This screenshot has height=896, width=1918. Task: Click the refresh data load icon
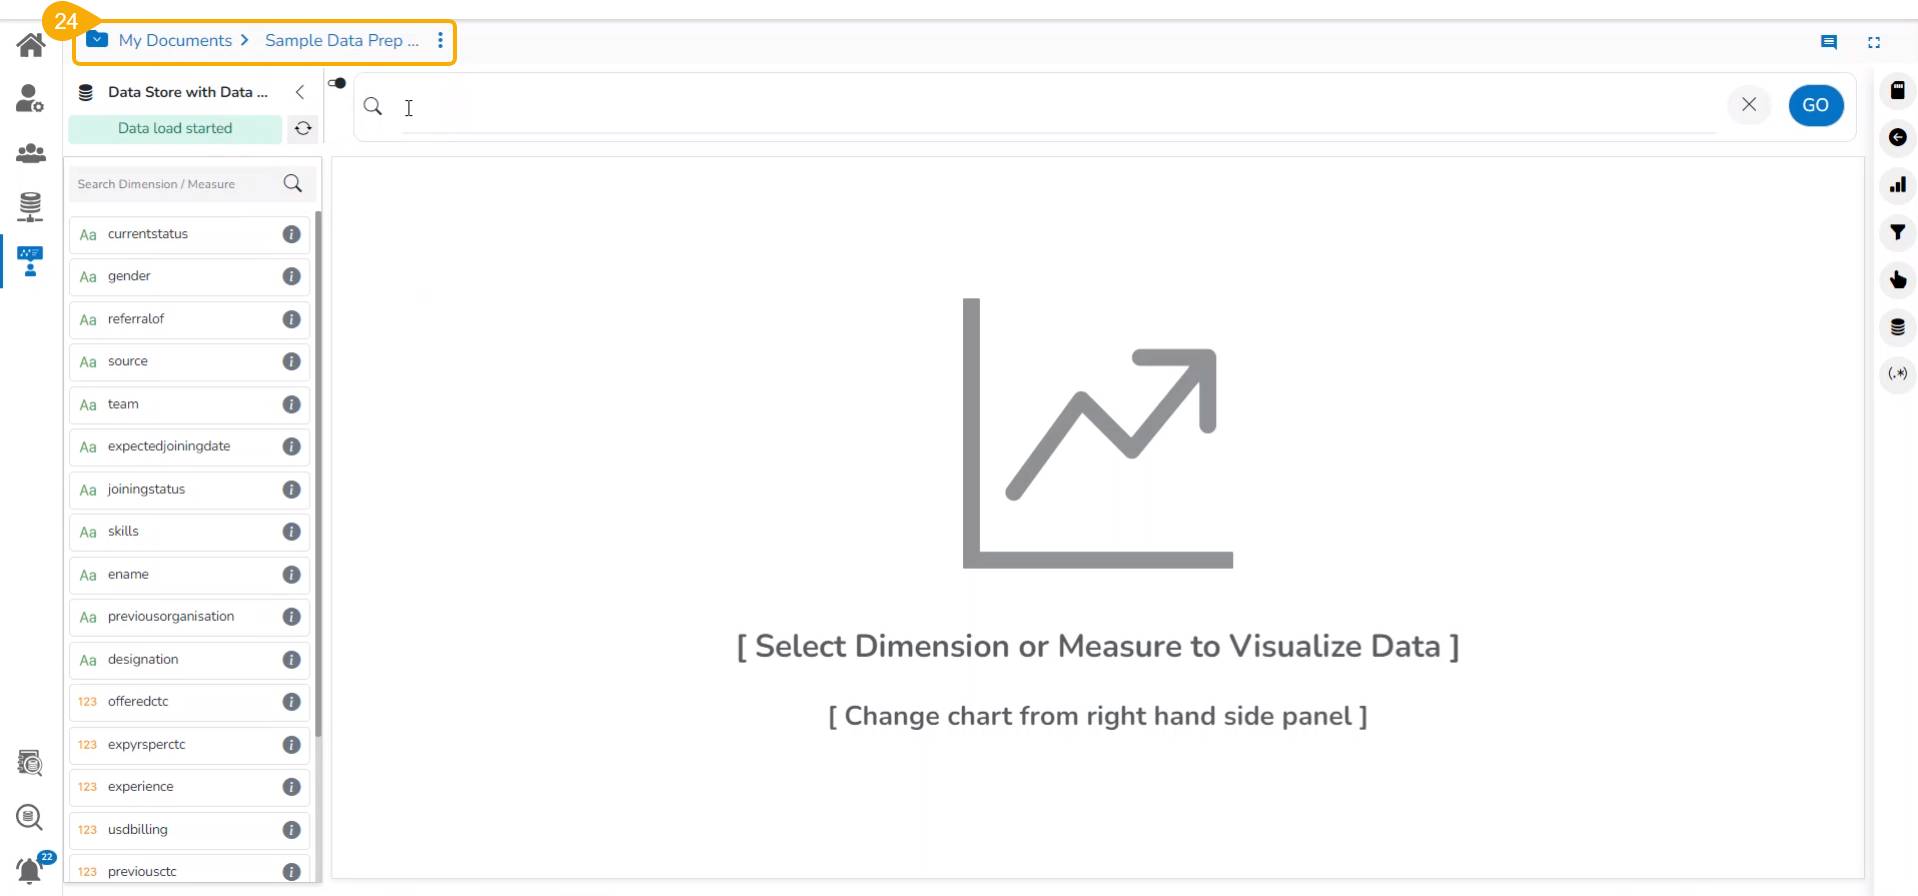click(303, 129)
